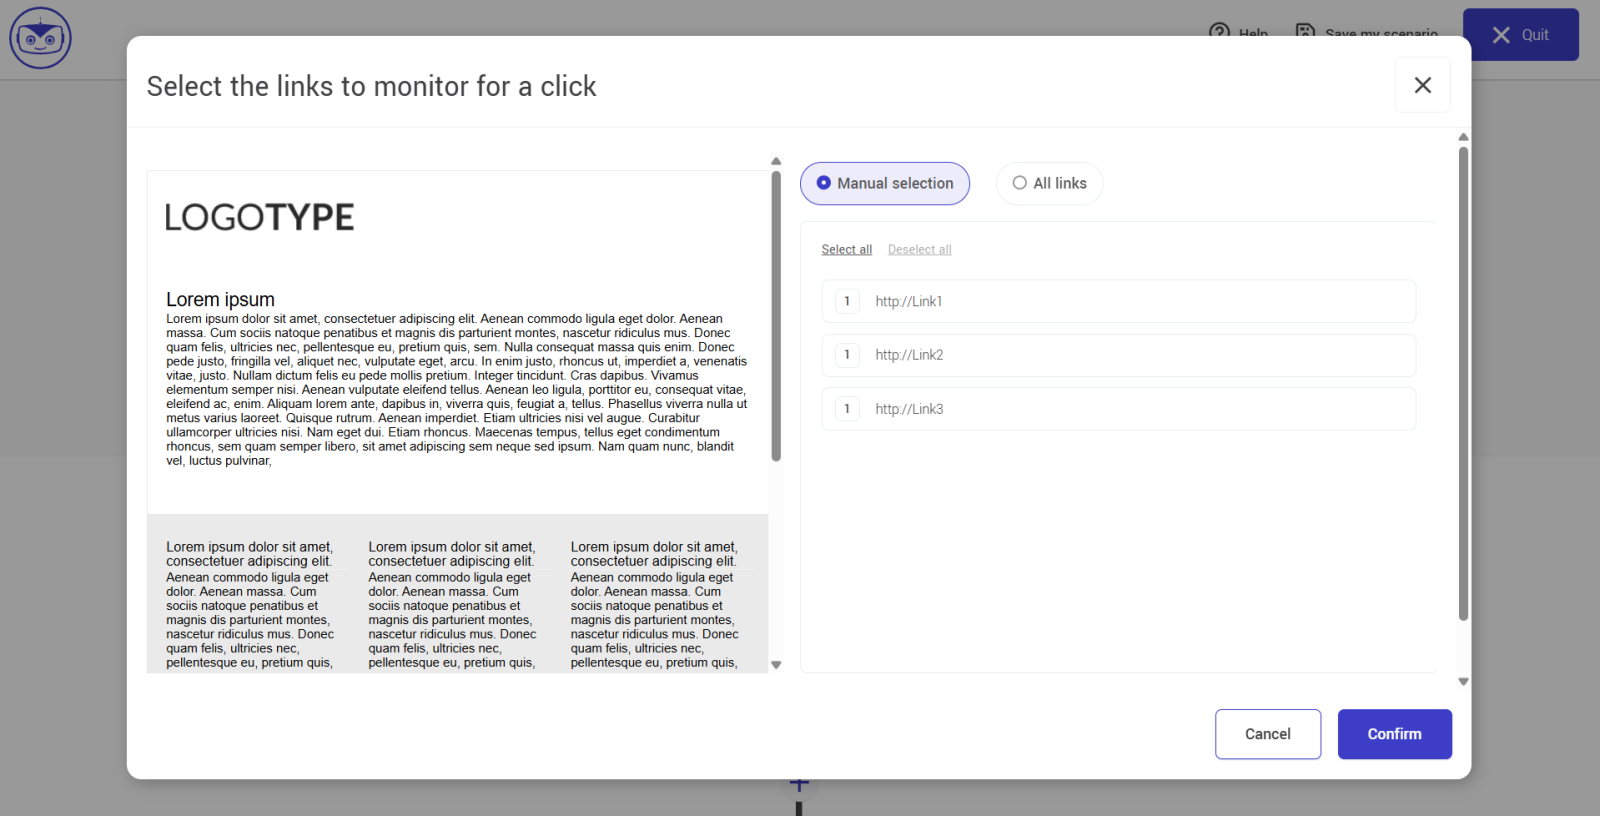The width and height of the screenshot is (1600, 816).
Task: Click the email preview's scroll-up arrow
Action: point(776,161)
